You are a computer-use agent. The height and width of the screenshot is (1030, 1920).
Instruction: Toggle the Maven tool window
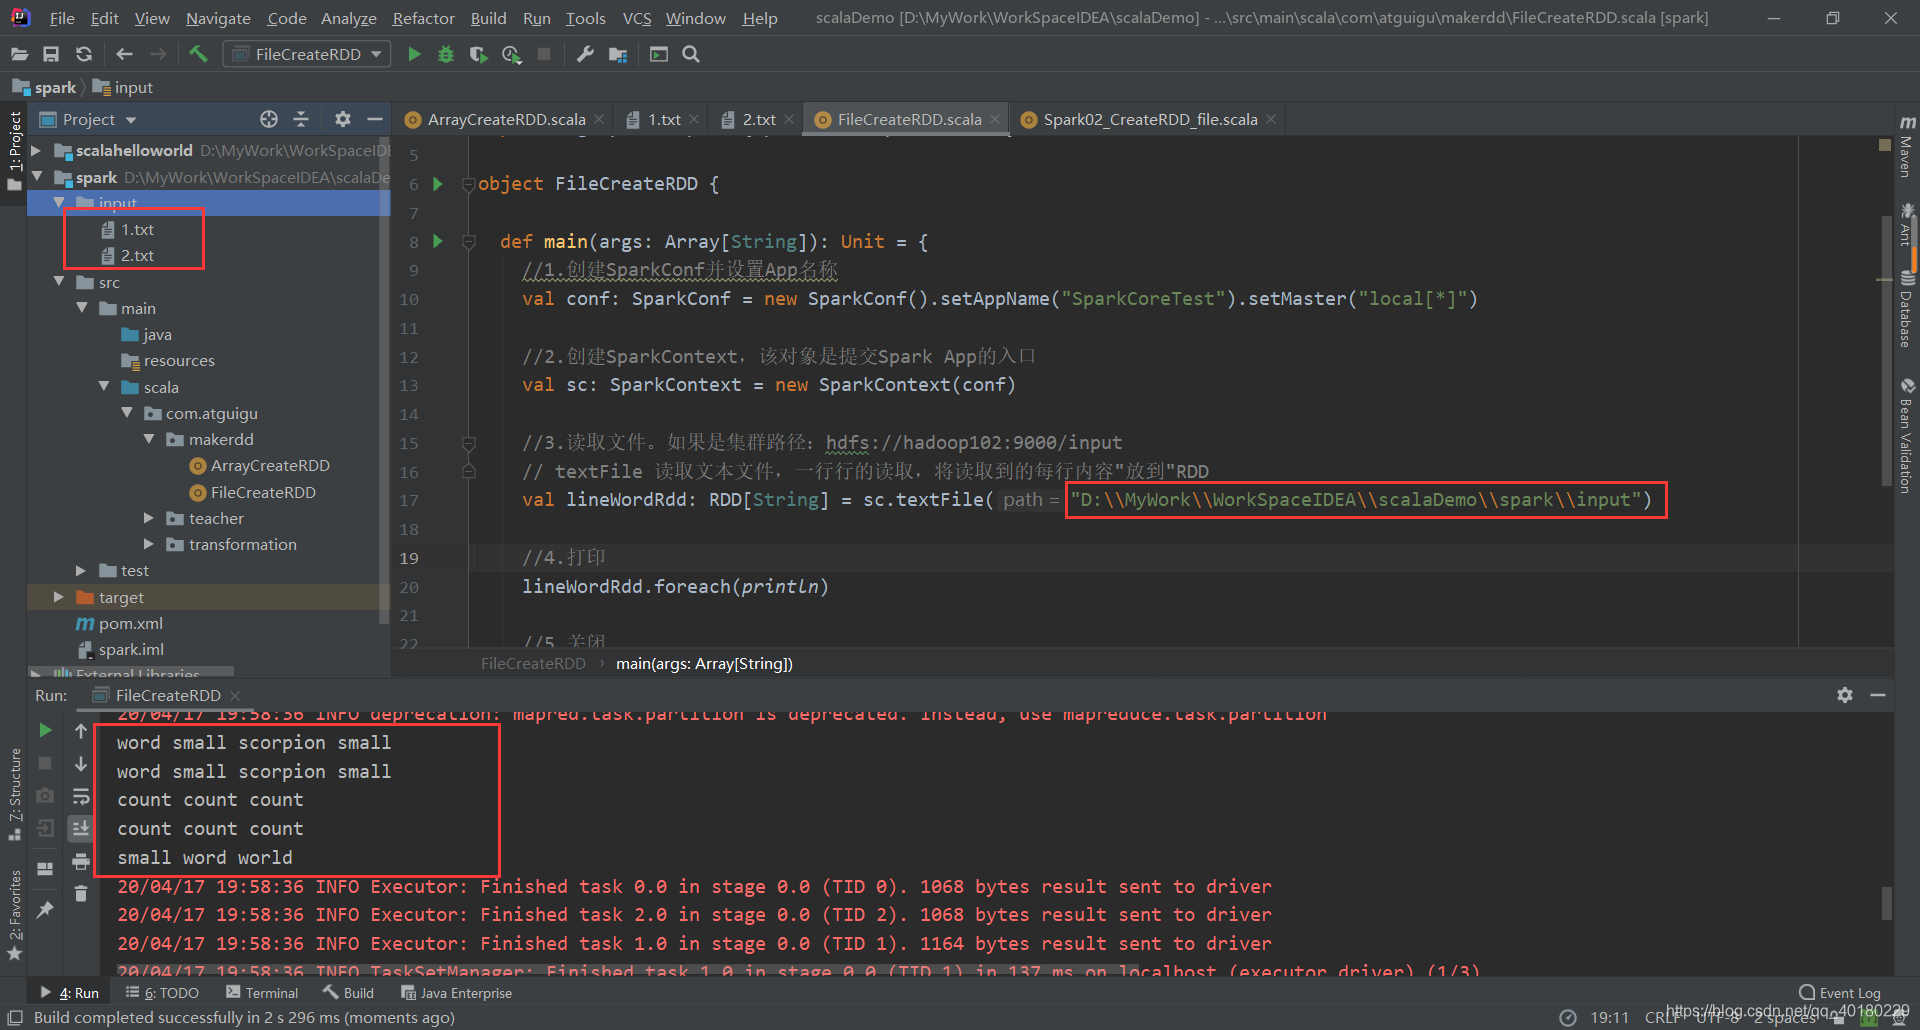click(x=1907, y=147)
